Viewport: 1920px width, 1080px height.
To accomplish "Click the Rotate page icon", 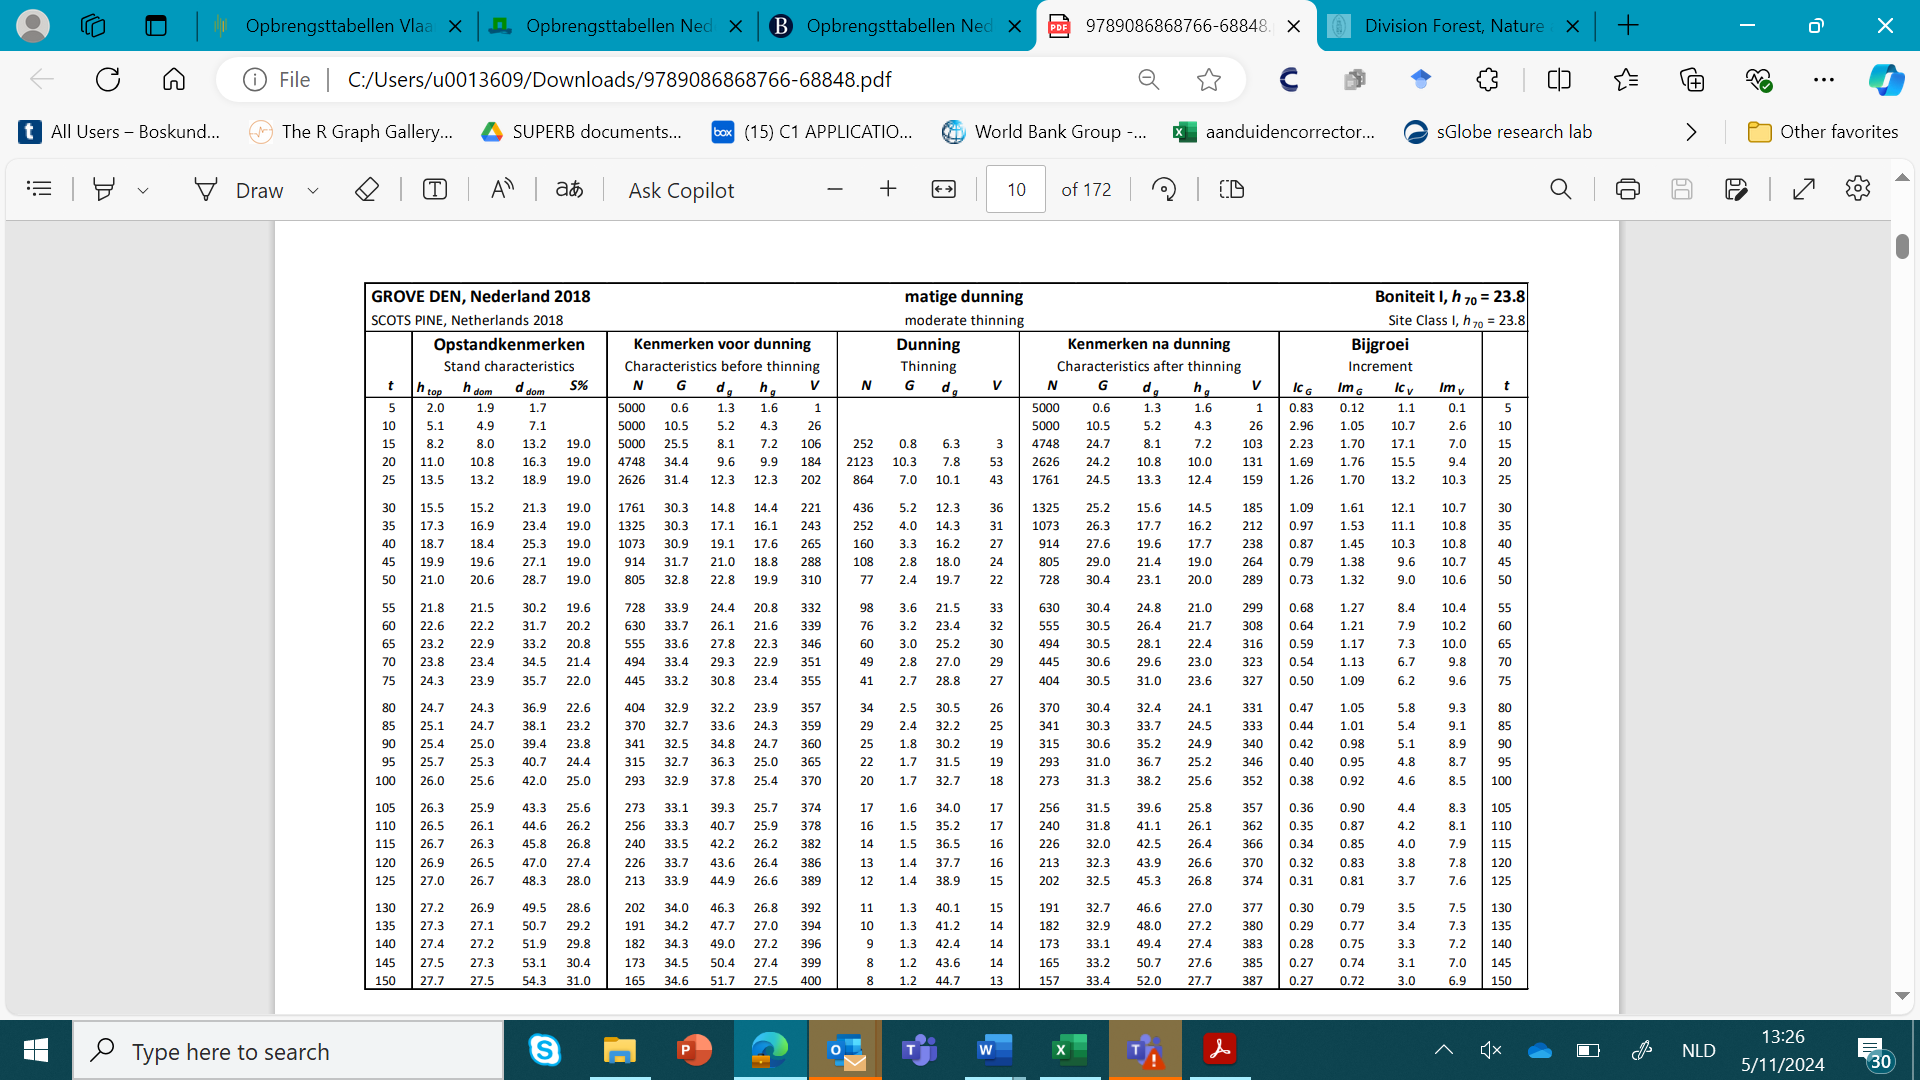I will pos(1164,189).
